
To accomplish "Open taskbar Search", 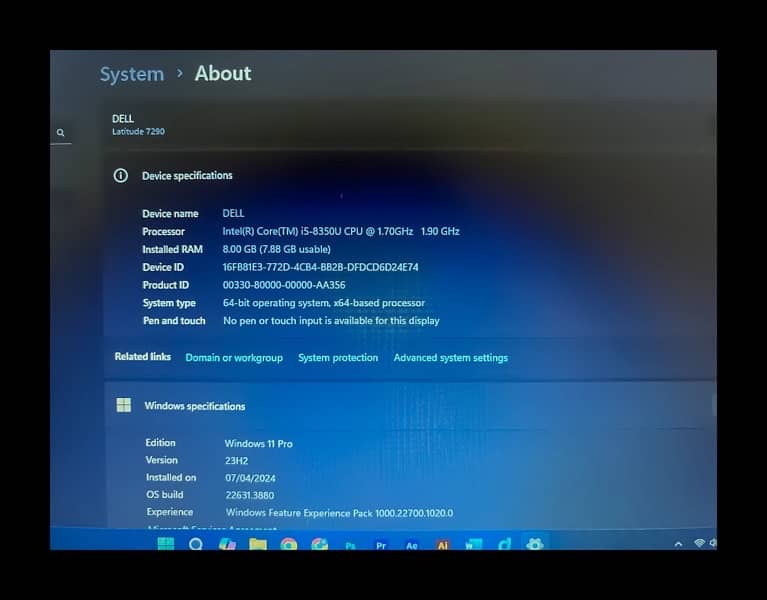I will [196, 544].
